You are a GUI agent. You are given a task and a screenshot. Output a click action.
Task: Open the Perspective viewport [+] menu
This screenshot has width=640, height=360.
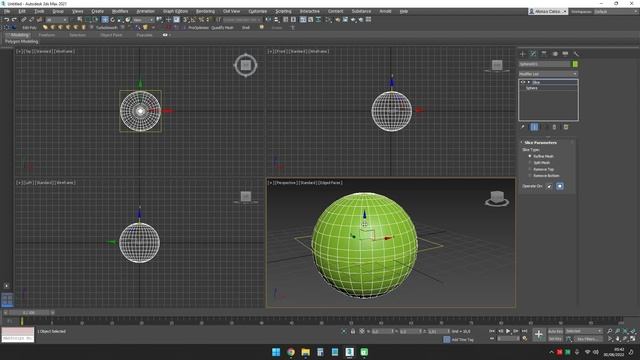click(x=270, y=183)
